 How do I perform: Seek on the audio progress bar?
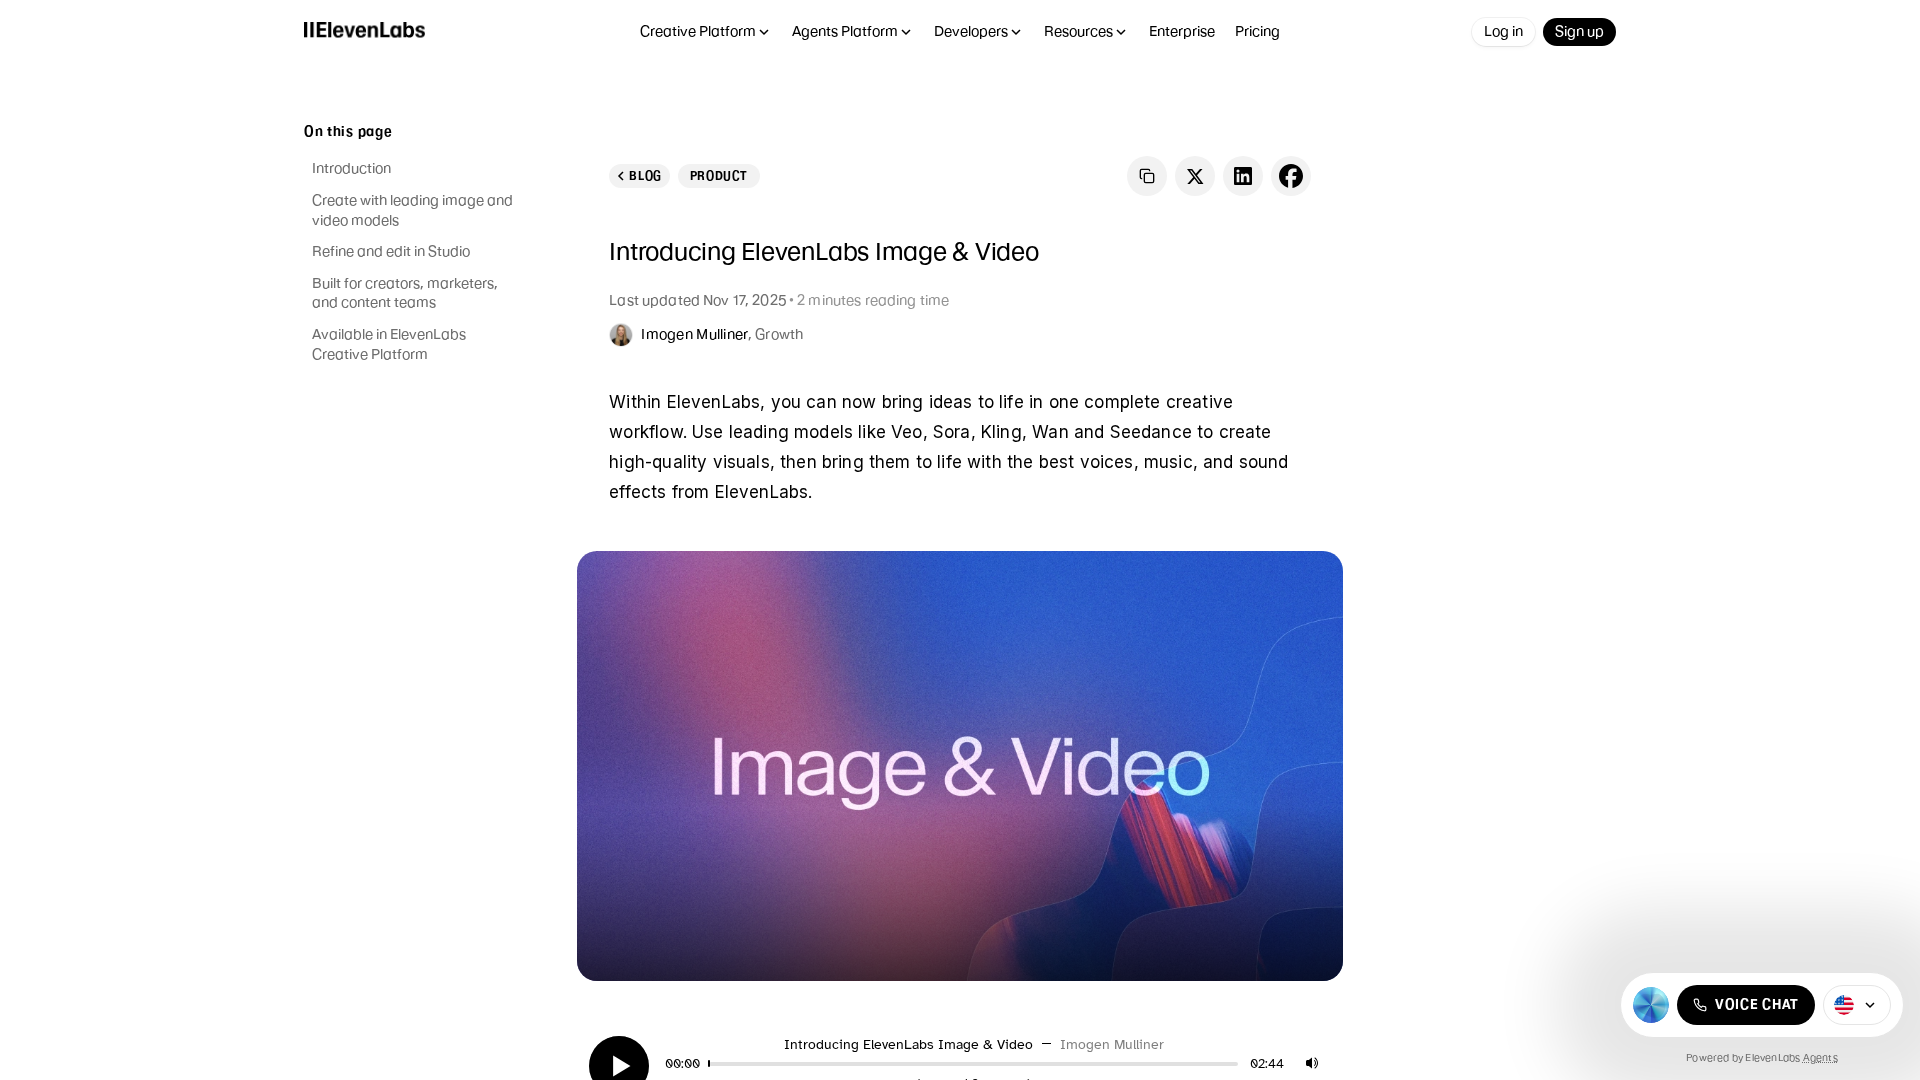(972, 1064)
